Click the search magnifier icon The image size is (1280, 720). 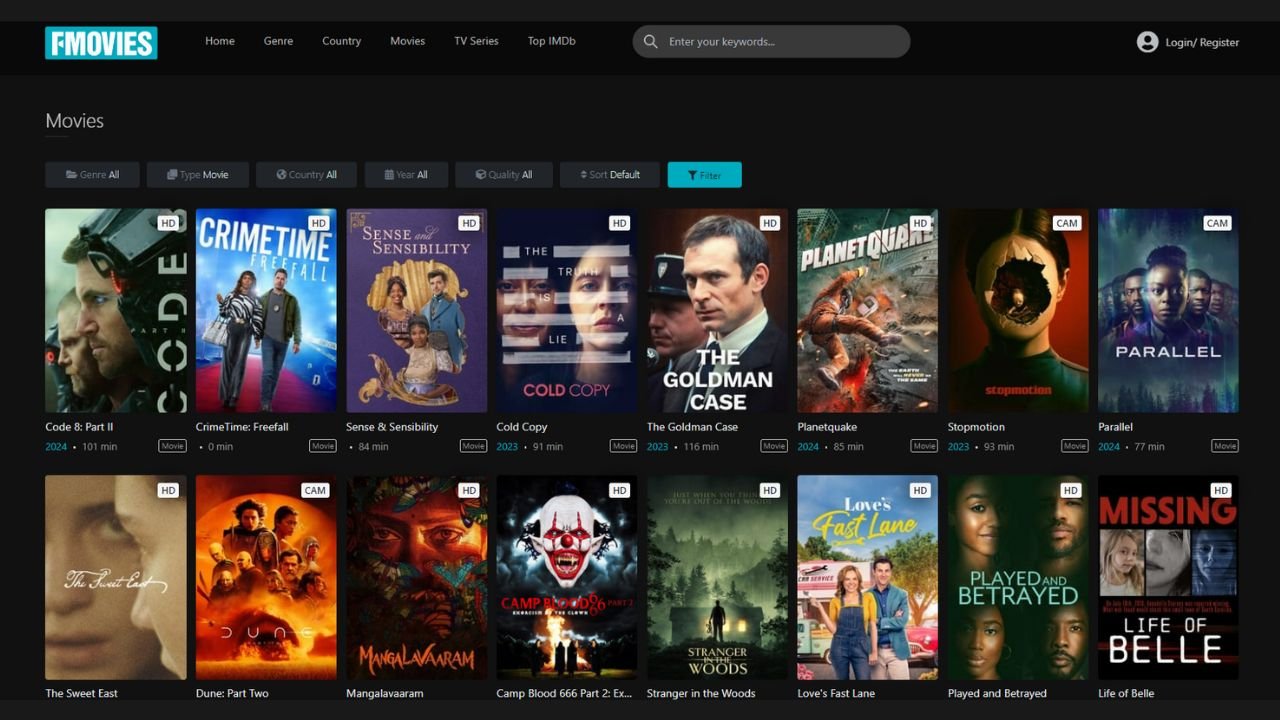tap(651, 42)
